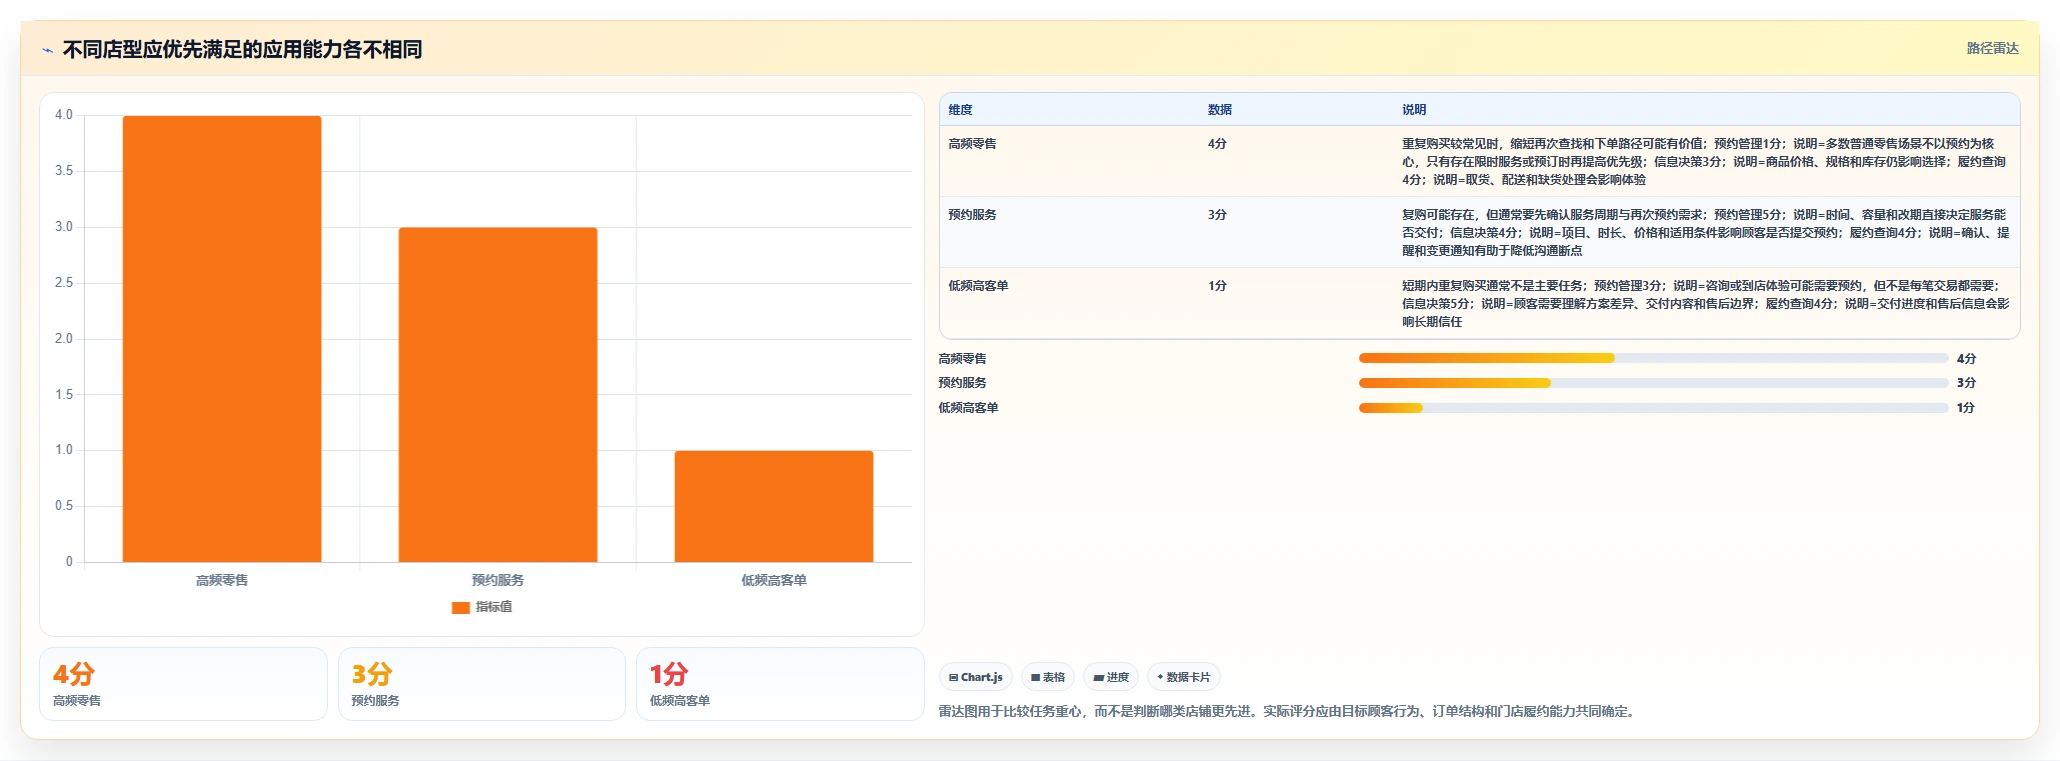Click the 4.0 y-axis tick label
The height and width of the screenshot is (761, 2060).
(64, 115)
